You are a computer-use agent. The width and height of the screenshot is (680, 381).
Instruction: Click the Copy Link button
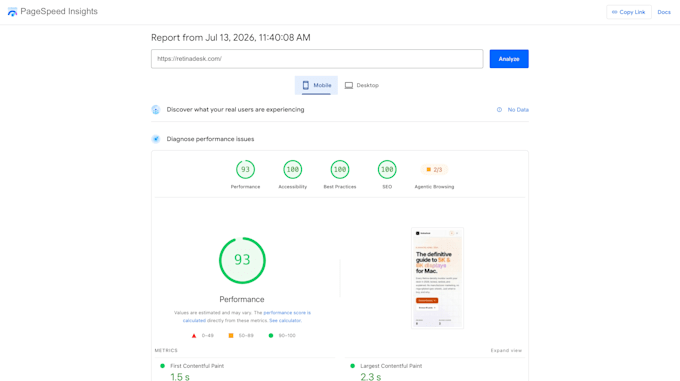628,12
